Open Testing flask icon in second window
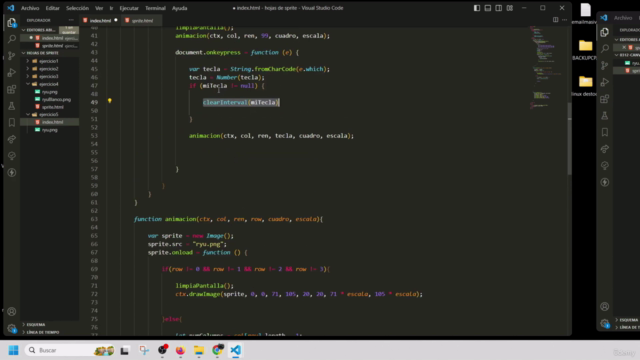The width and height of the screenshot is (640, 360). point(604,116)
